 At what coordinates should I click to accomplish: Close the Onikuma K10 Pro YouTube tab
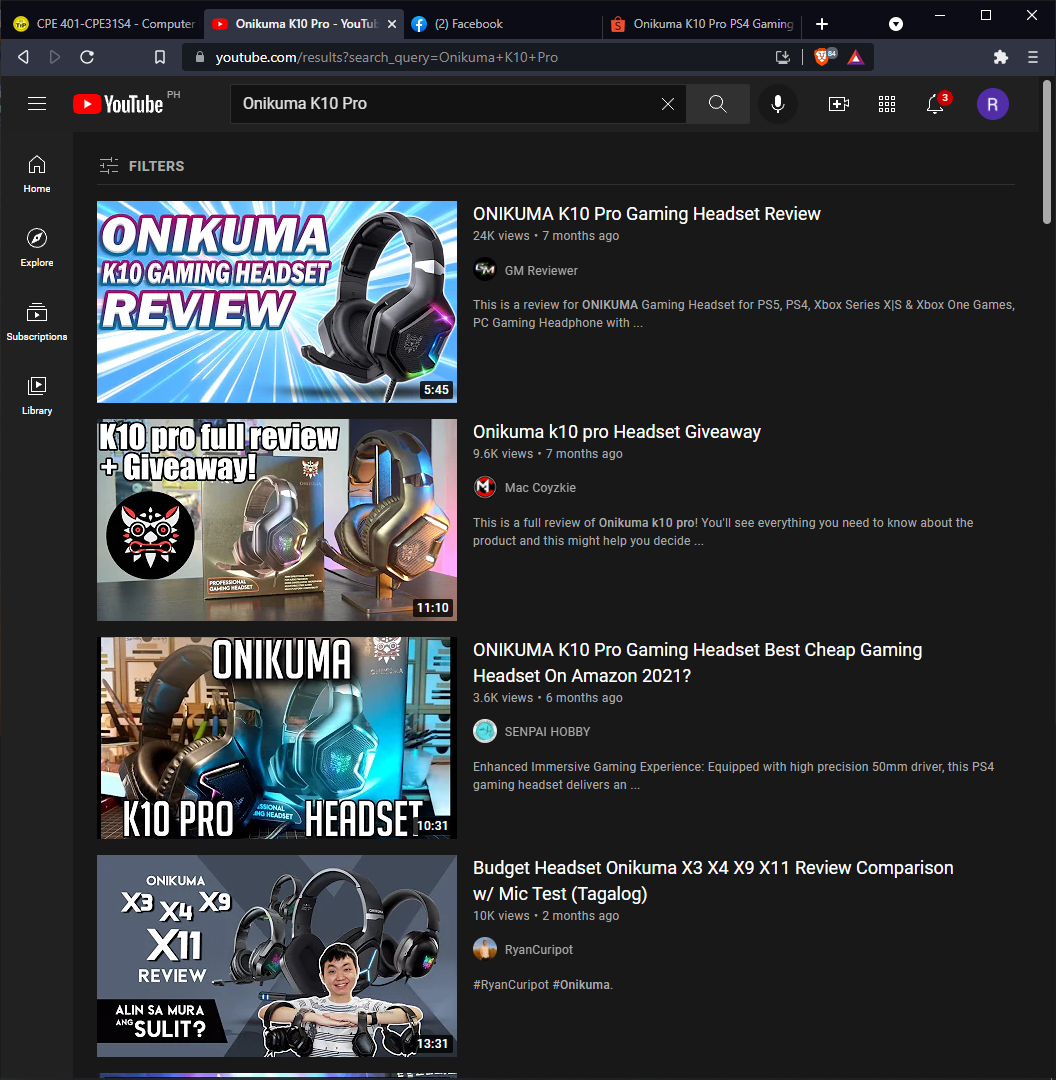pos(392,24)
